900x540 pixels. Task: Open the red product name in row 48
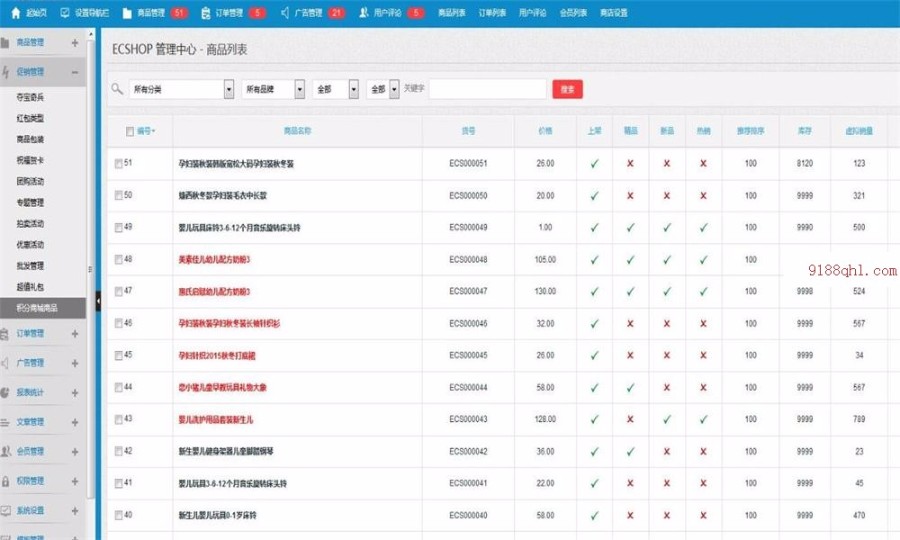[214, 260]
